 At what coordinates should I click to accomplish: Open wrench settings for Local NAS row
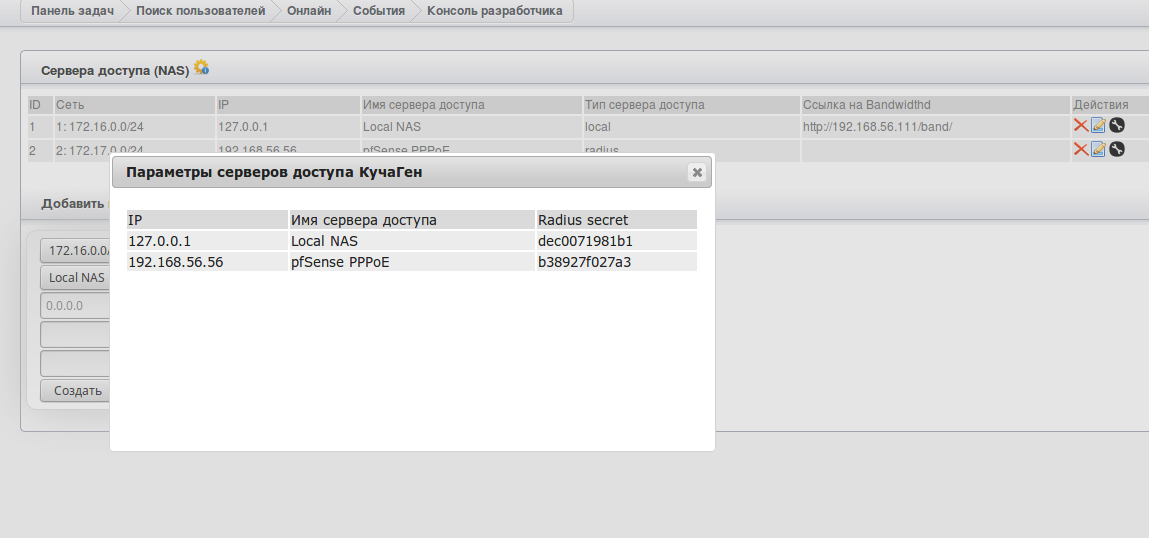click(1117, 126)
